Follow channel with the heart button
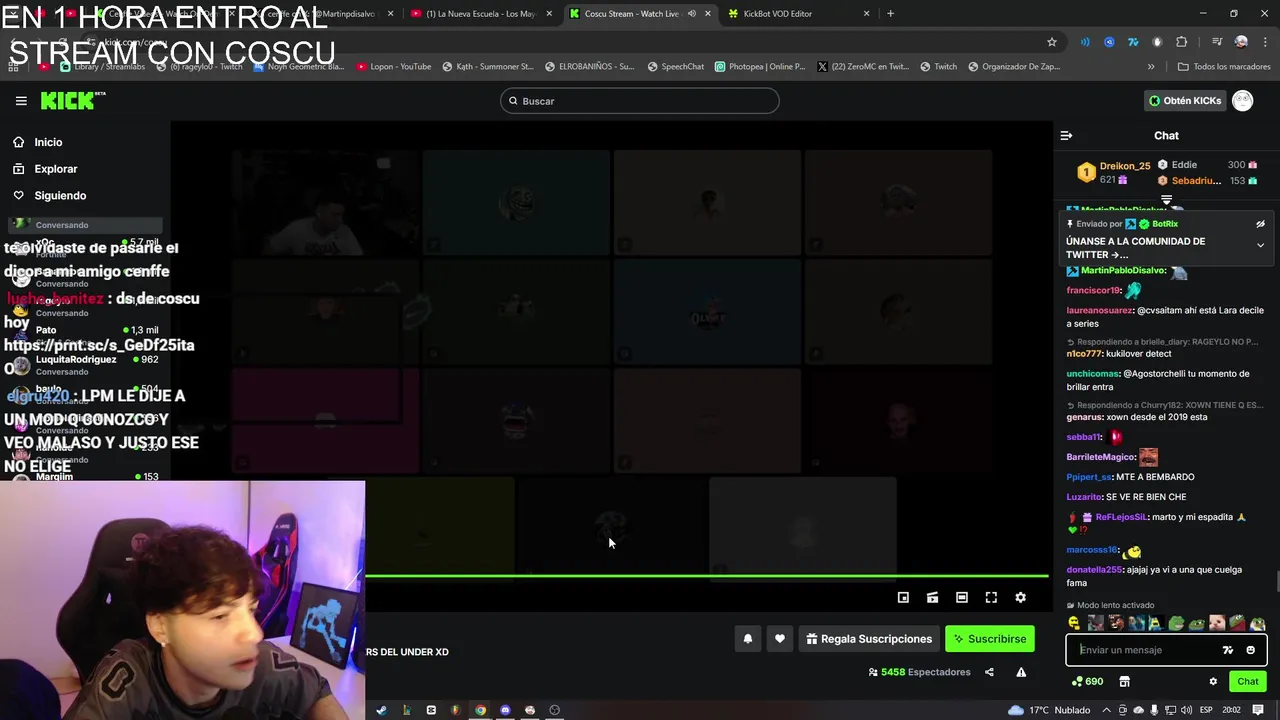The image size is (1280, 720). (x=780, y=639)
